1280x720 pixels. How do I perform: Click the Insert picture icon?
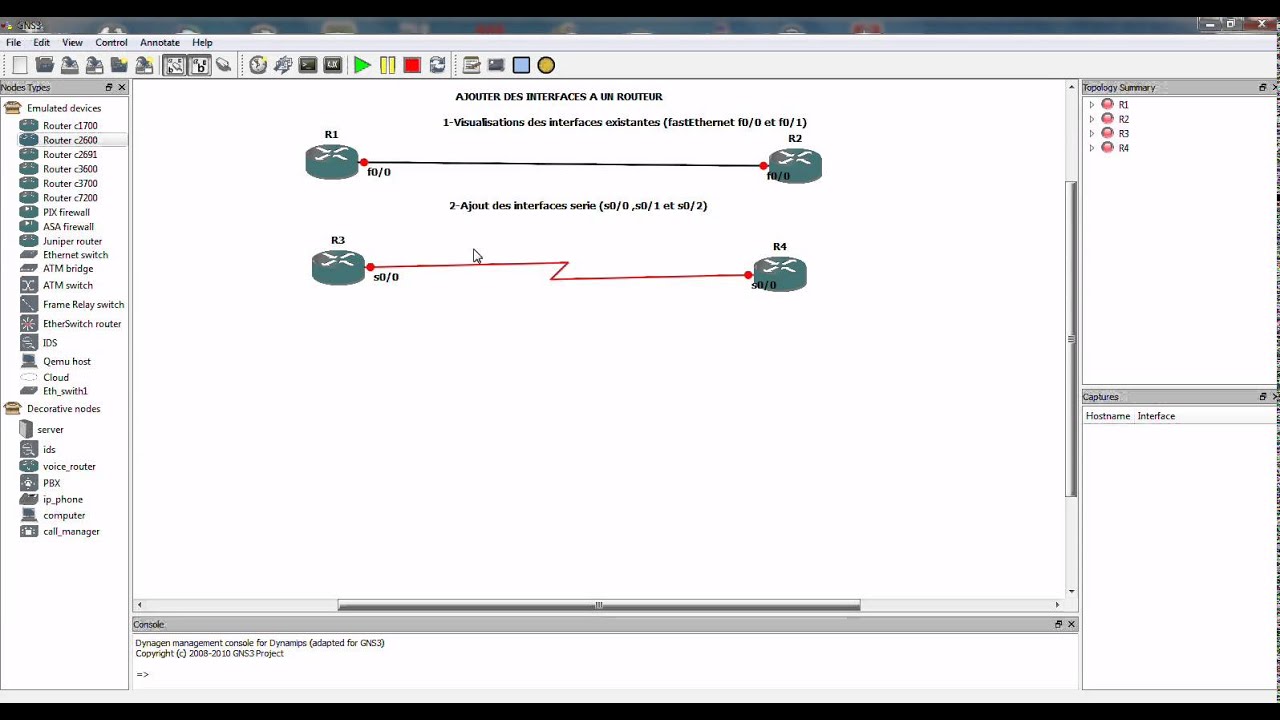click(496, 65)
